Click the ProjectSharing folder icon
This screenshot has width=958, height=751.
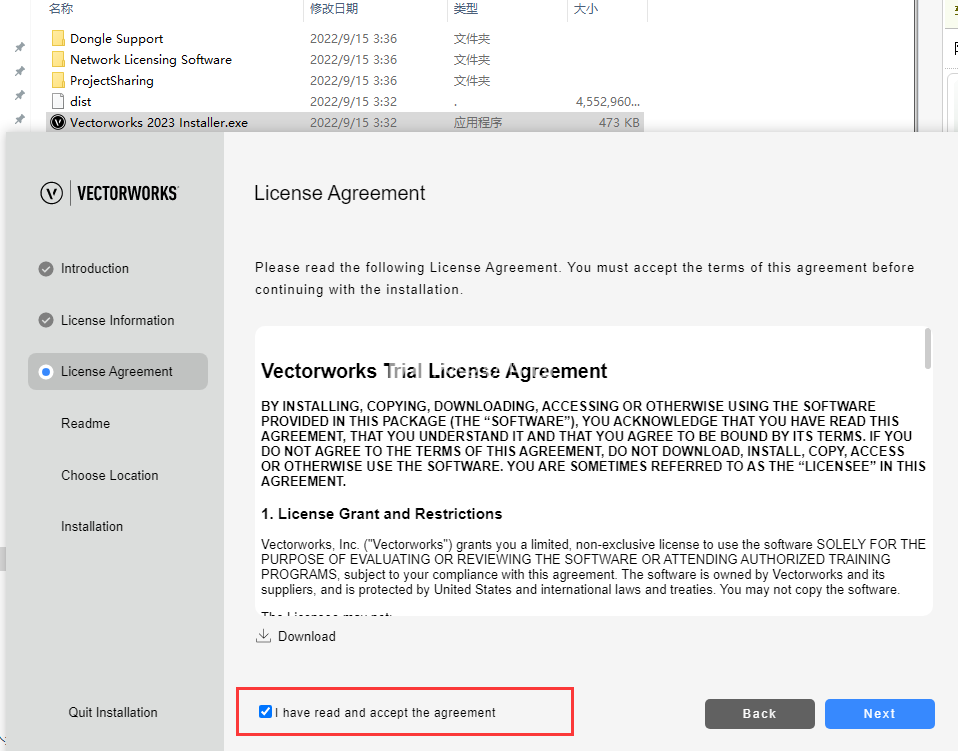point(58,80)
